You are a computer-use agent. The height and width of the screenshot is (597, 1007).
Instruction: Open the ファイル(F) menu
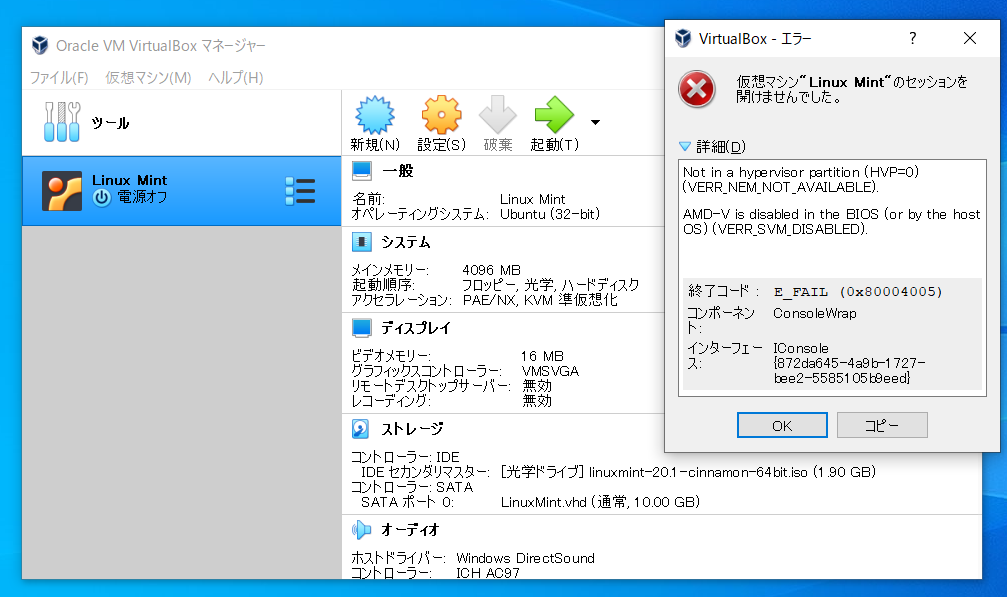(59, 78)
